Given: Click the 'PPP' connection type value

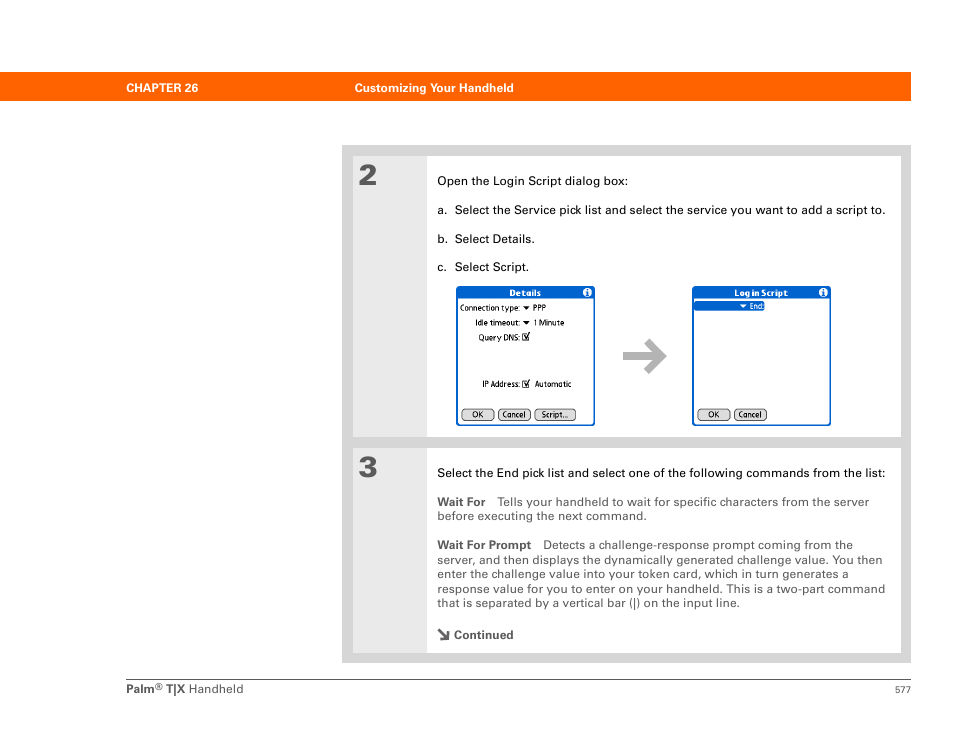Looking at the screenshot, I should [540, 308].
